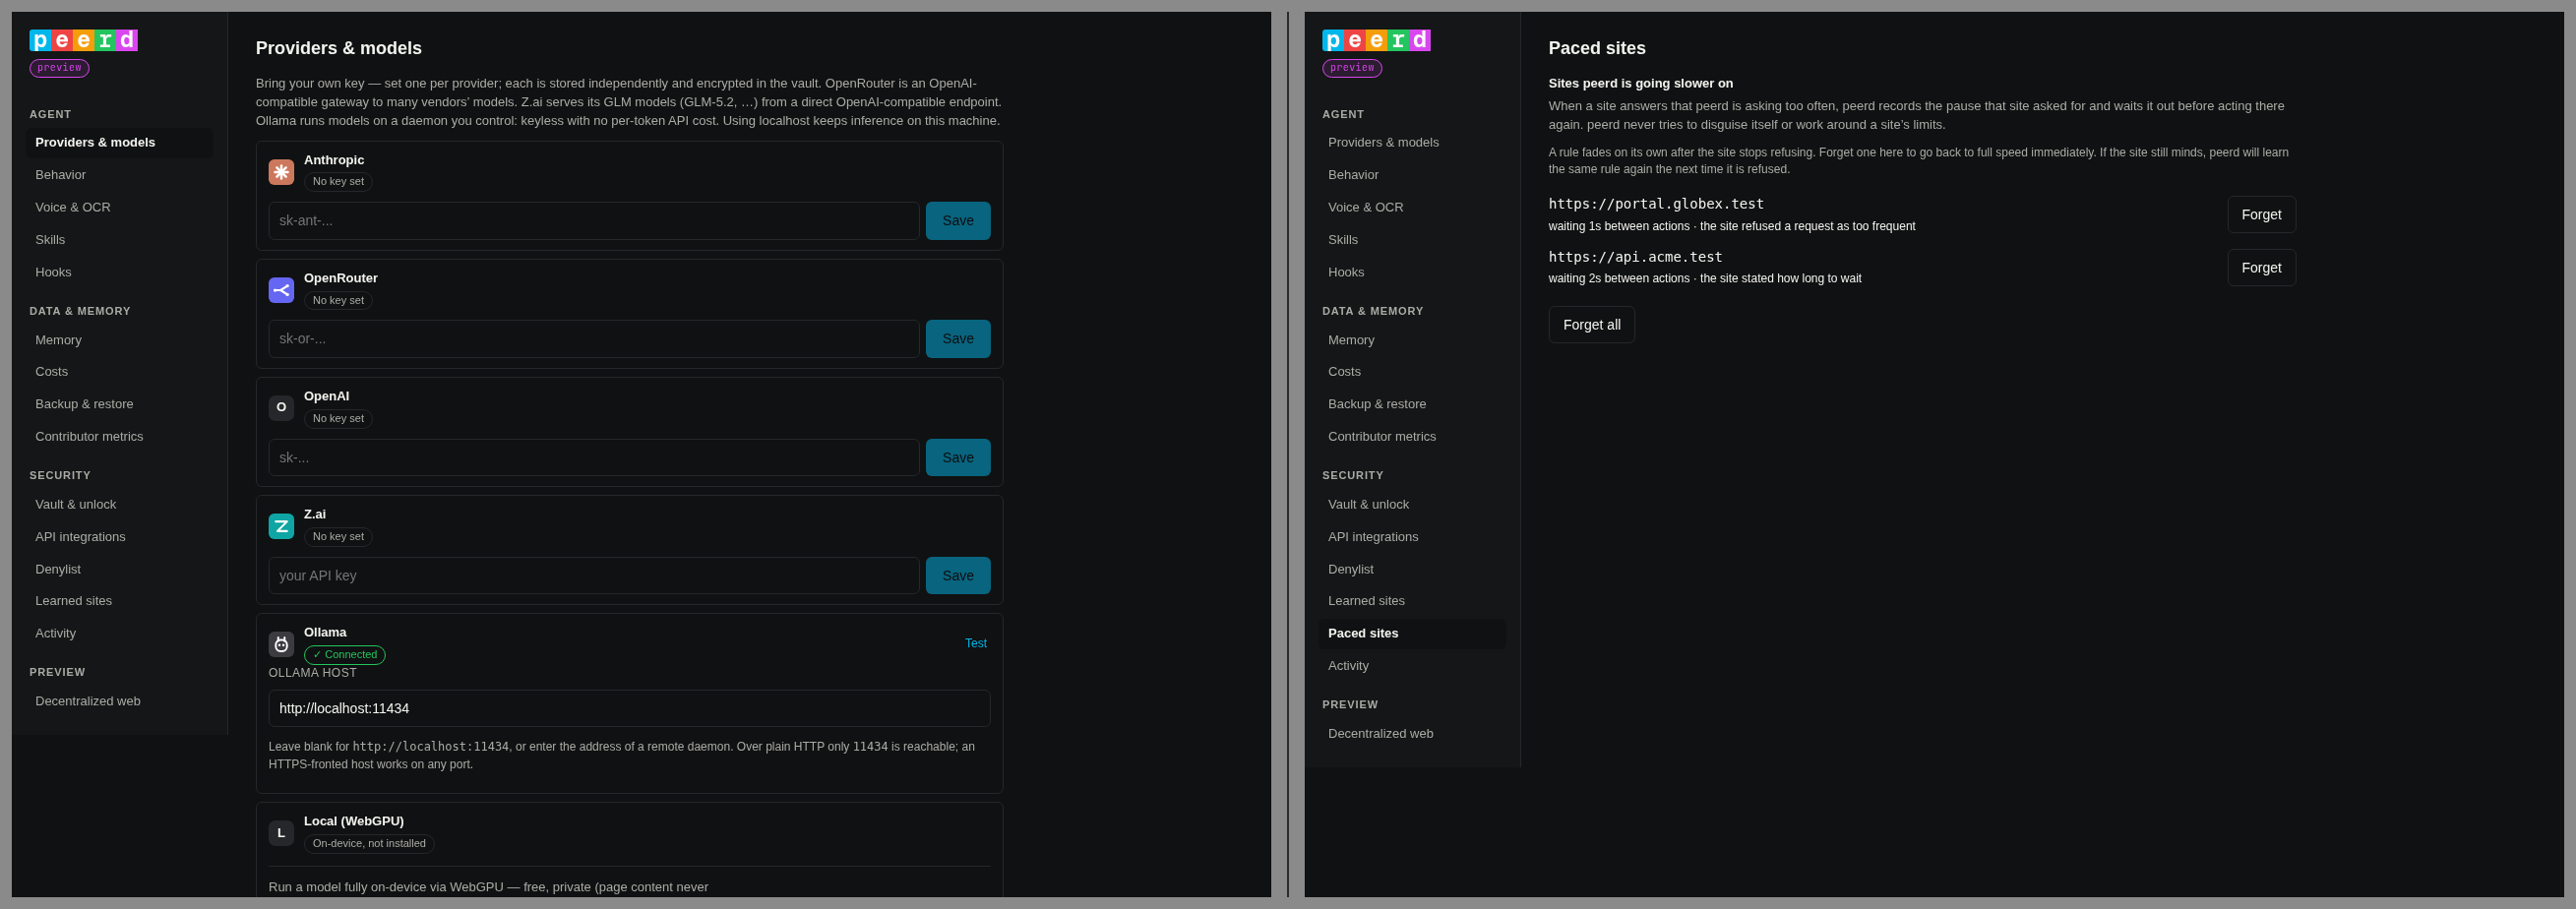Click the OpenRouter provider icon
Viewport: 2576px width, 909px height.
point(281,290)
